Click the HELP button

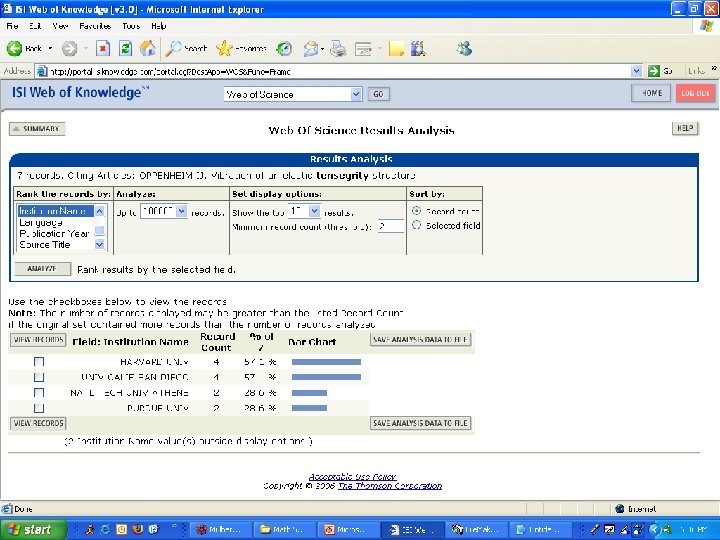point(685,129)
